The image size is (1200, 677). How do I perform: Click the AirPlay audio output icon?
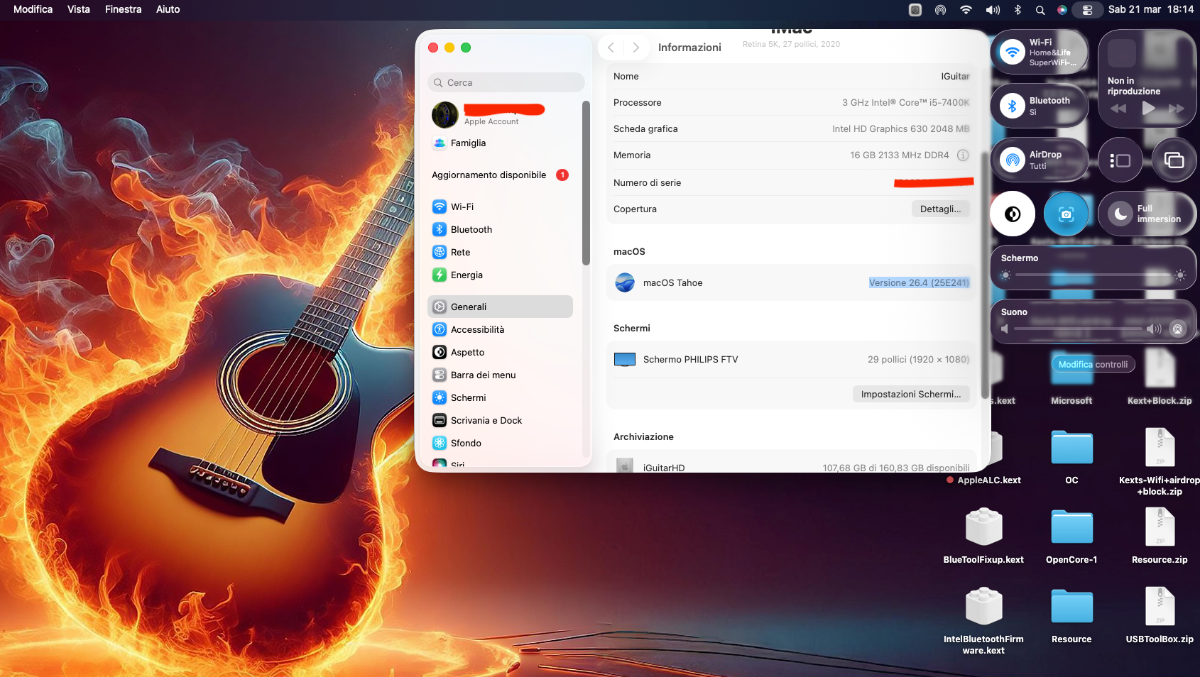[x=1177, y=328]
